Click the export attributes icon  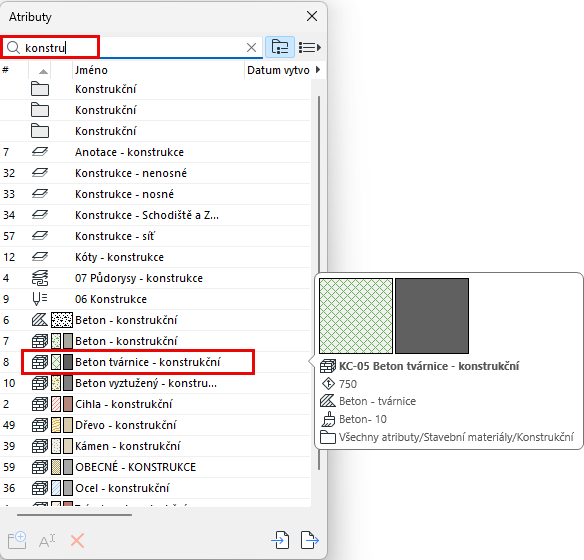pos(310,540)
